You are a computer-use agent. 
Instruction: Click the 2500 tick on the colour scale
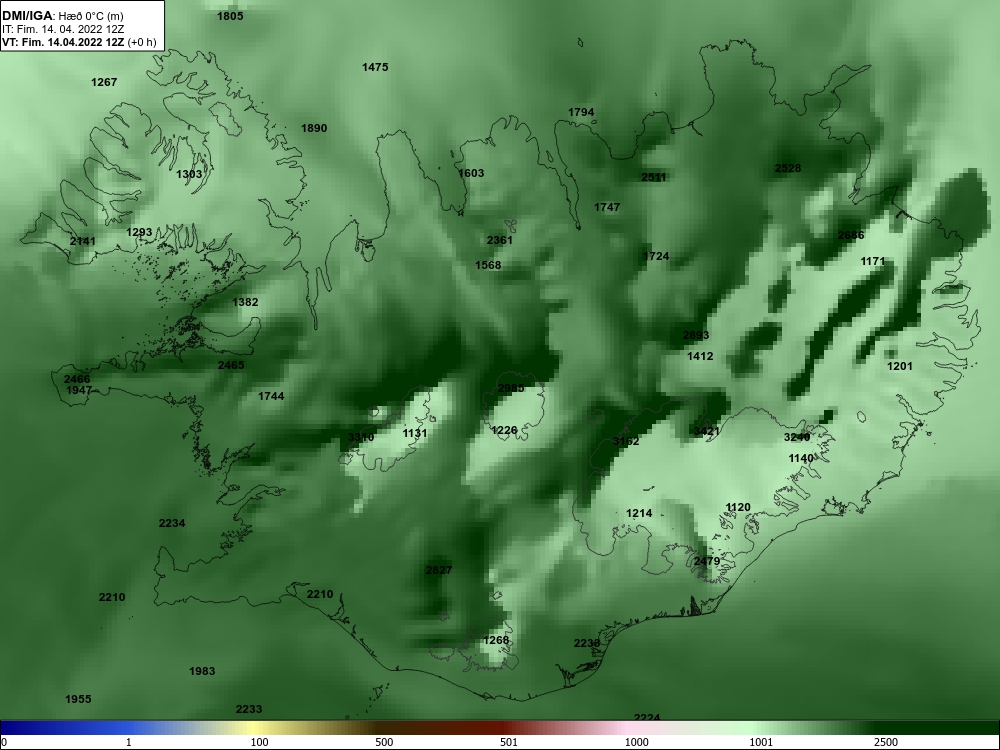tap(886, 742)
